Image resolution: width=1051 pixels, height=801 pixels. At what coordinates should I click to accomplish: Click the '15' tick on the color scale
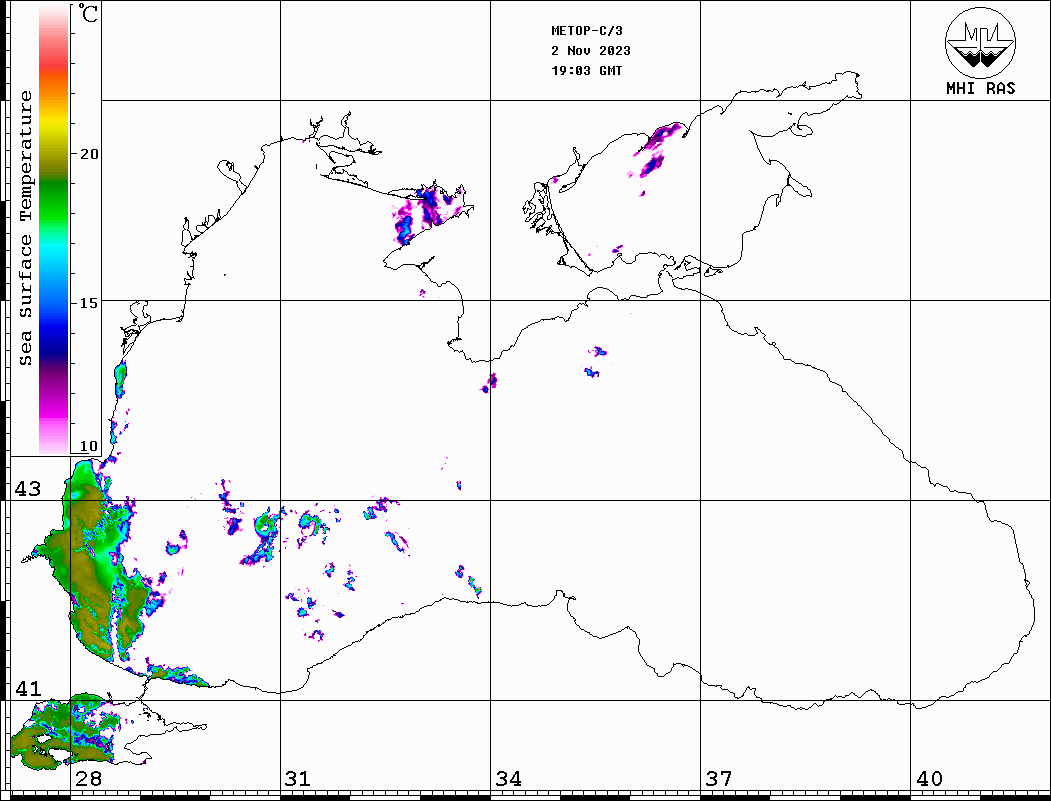[88, 303]
